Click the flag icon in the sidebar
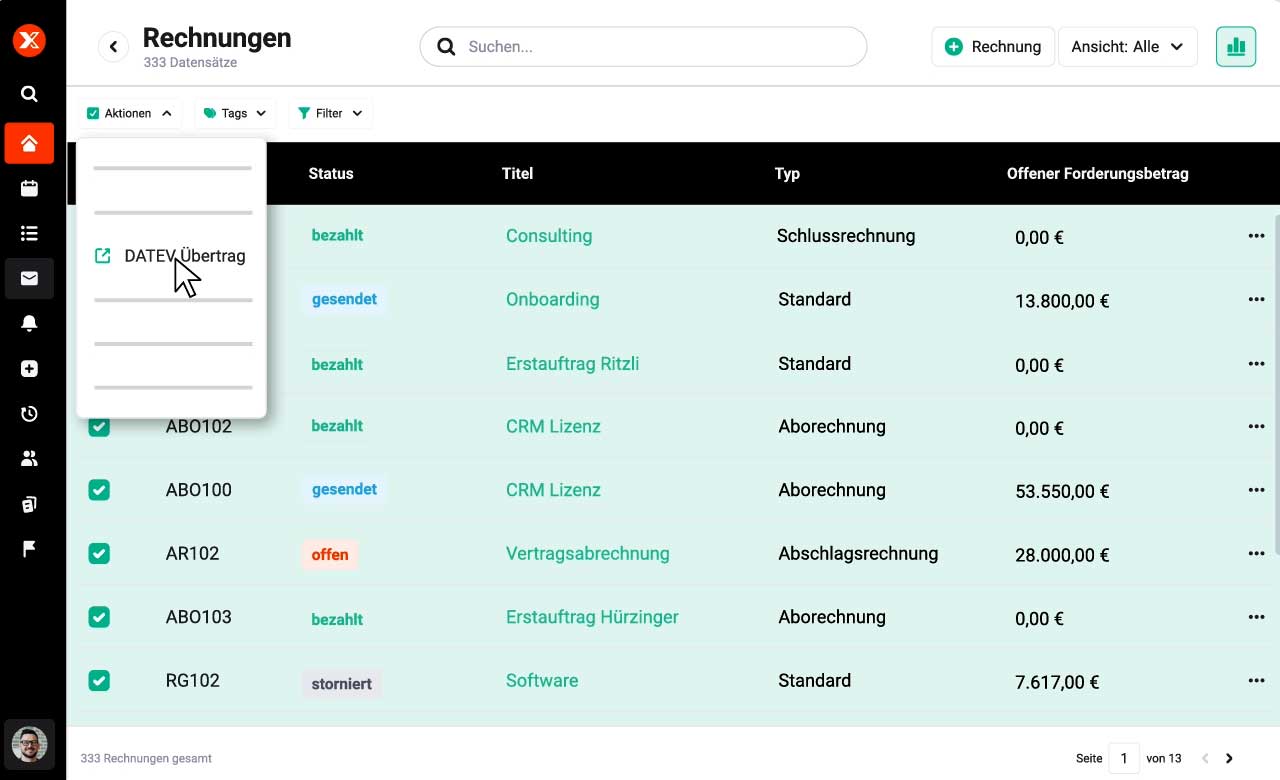Image resolution: width=1280 pixels, height=780 pixels. pos(29,548)
